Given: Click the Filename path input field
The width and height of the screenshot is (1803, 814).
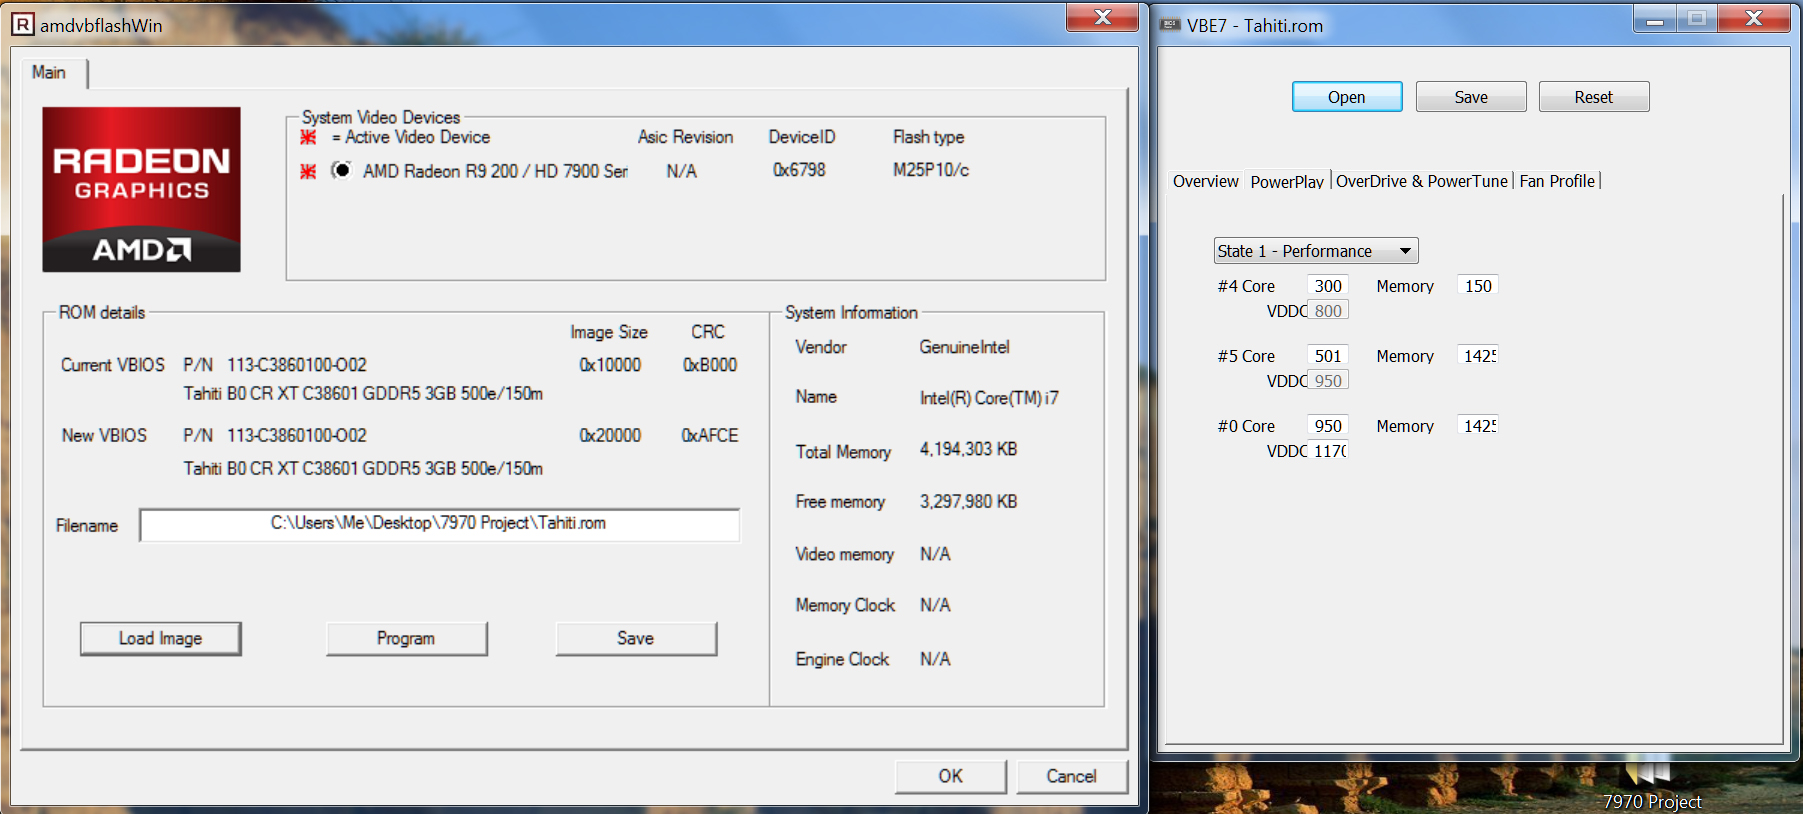Looking at the screenshot, I should point(439,524).
